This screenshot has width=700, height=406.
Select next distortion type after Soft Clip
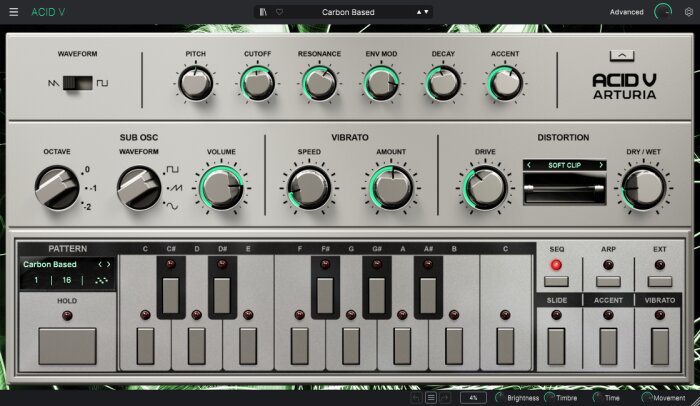(601, 165)
